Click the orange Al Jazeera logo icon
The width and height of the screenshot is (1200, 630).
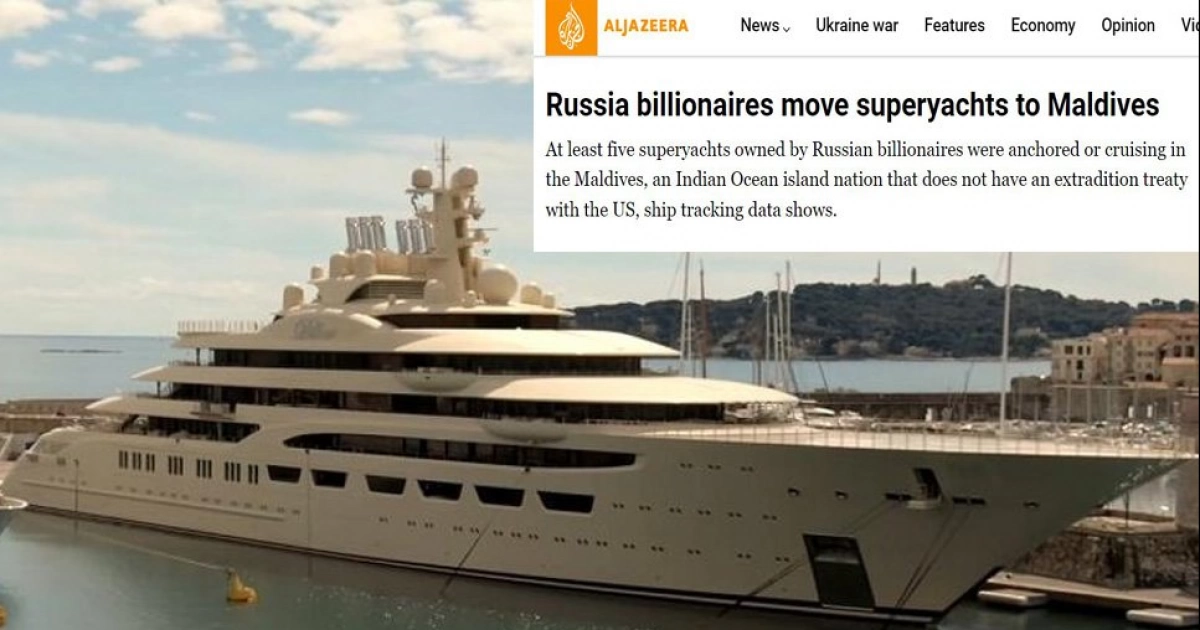pos(571,27)
